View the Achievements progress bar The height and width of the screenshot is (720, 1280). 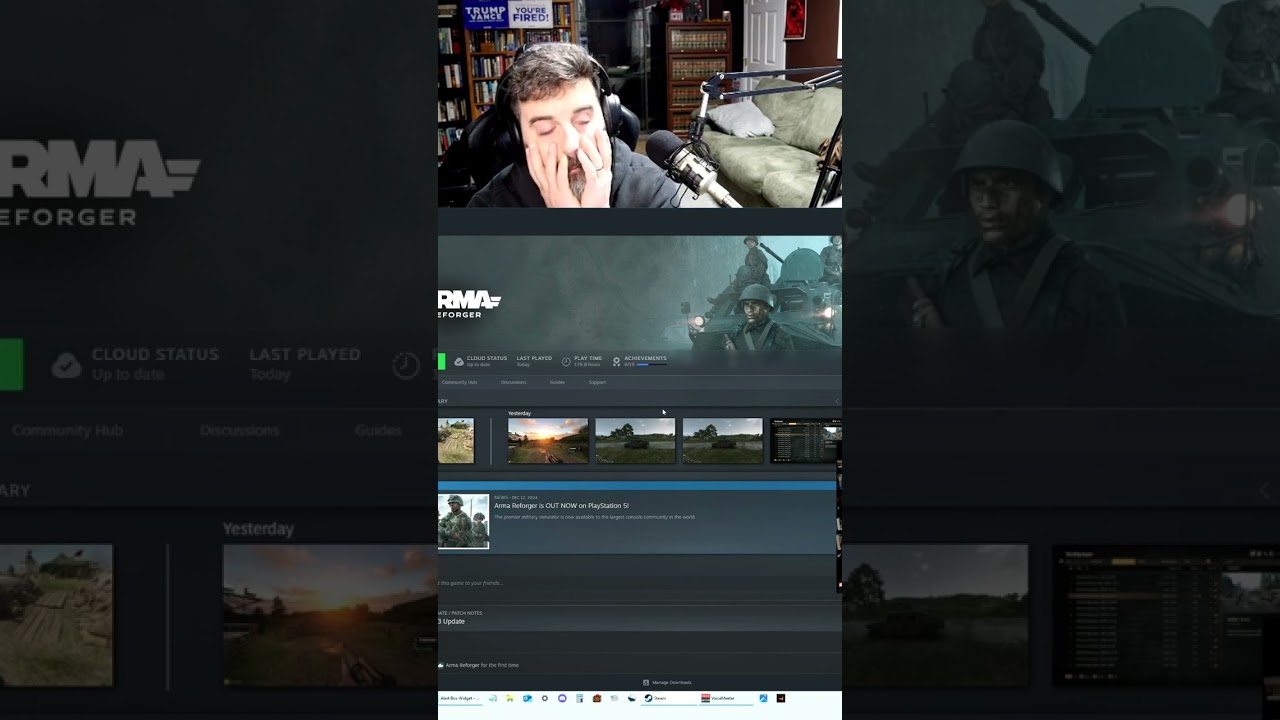click(x=651, y=365)
